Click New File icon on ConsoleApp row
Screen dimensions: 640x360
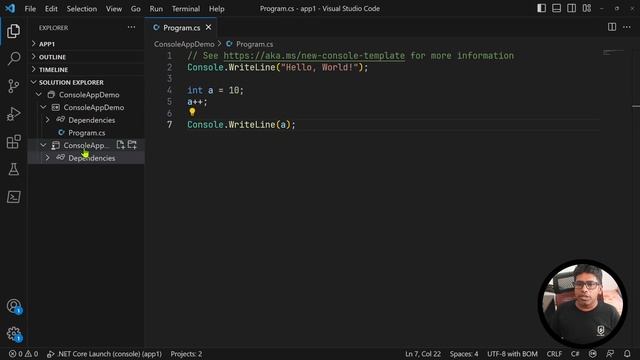pos(120,145)
